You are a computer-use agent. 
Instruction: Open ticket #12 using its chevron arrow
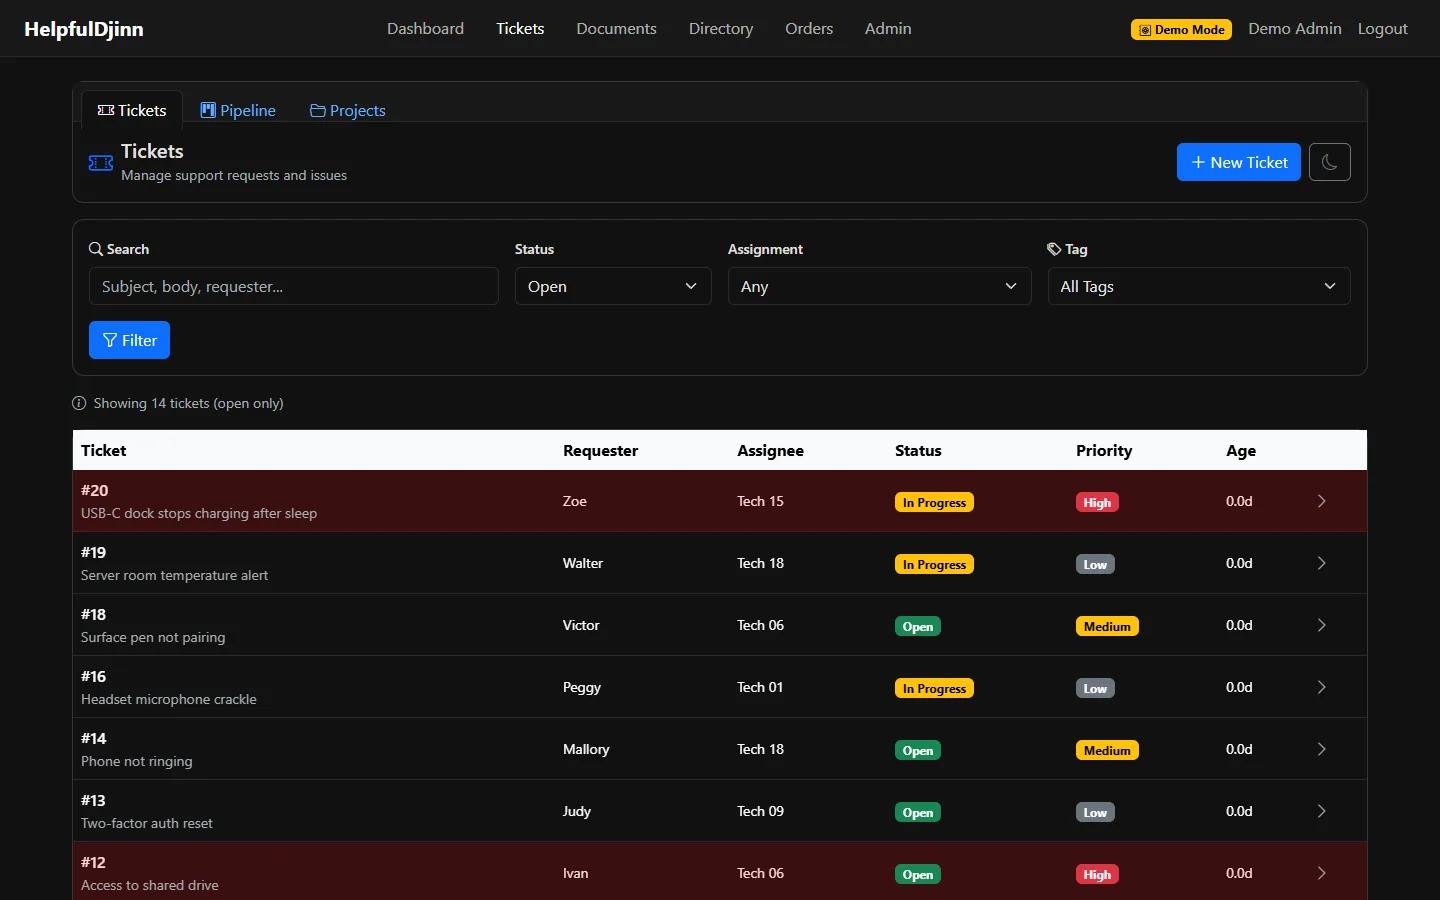(1321, 873)
